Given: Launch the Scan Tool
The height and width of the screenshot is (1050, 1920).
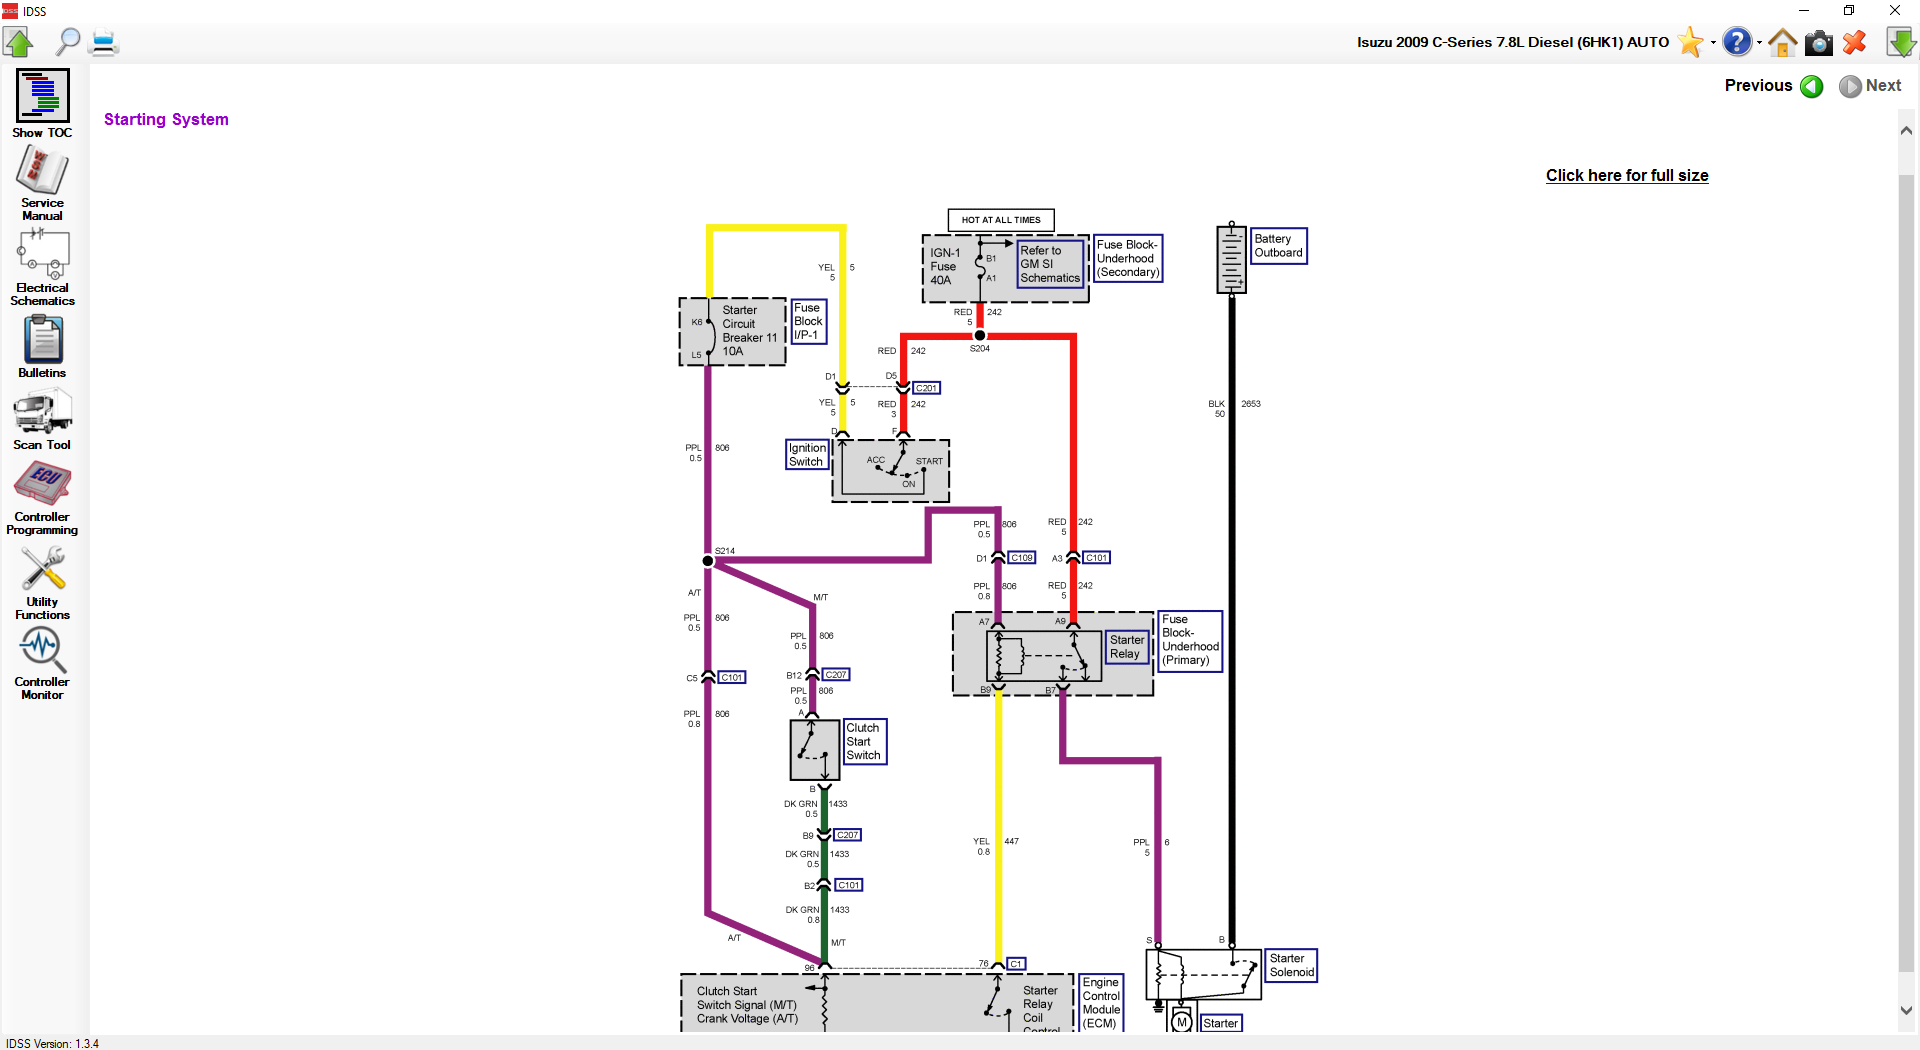Looking at the screenshot, I should 42,419.
